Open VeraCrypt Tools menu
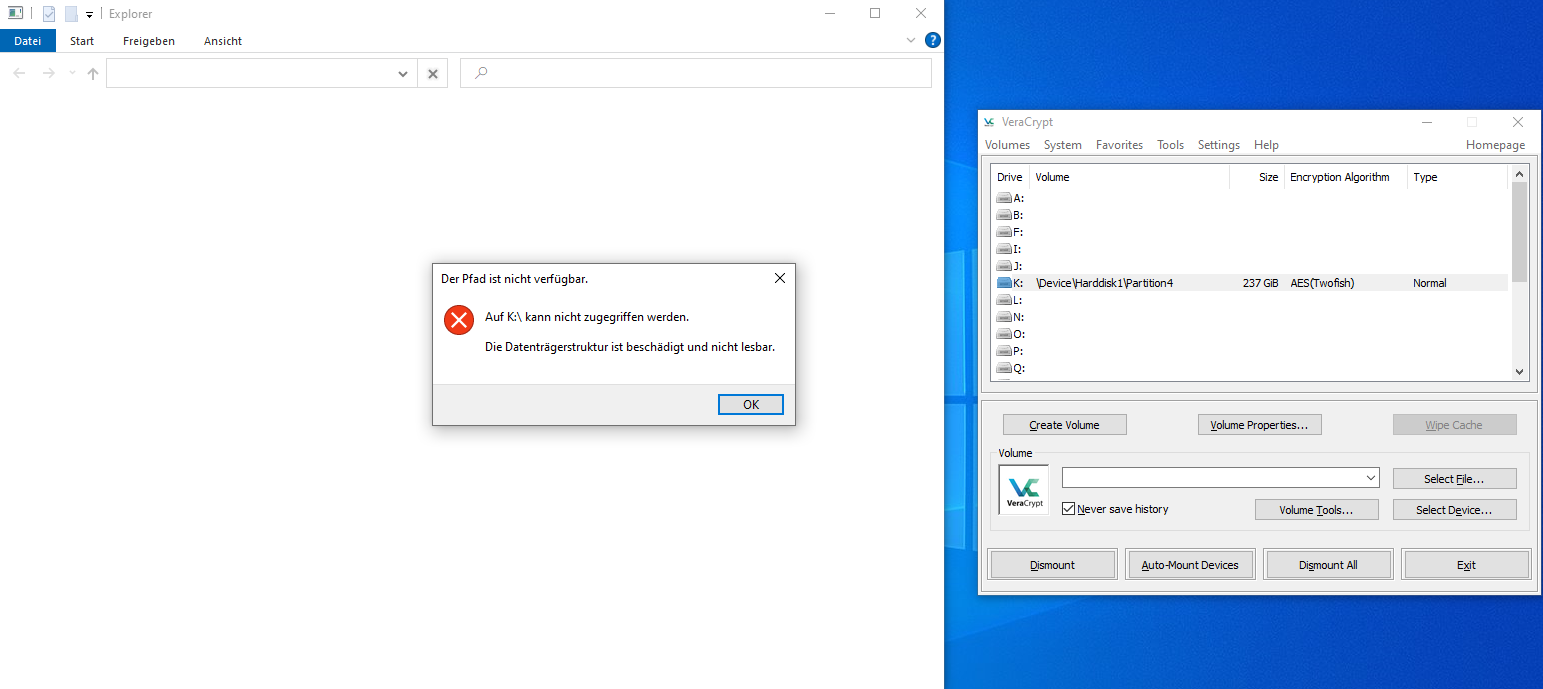 pos(1170,145)
